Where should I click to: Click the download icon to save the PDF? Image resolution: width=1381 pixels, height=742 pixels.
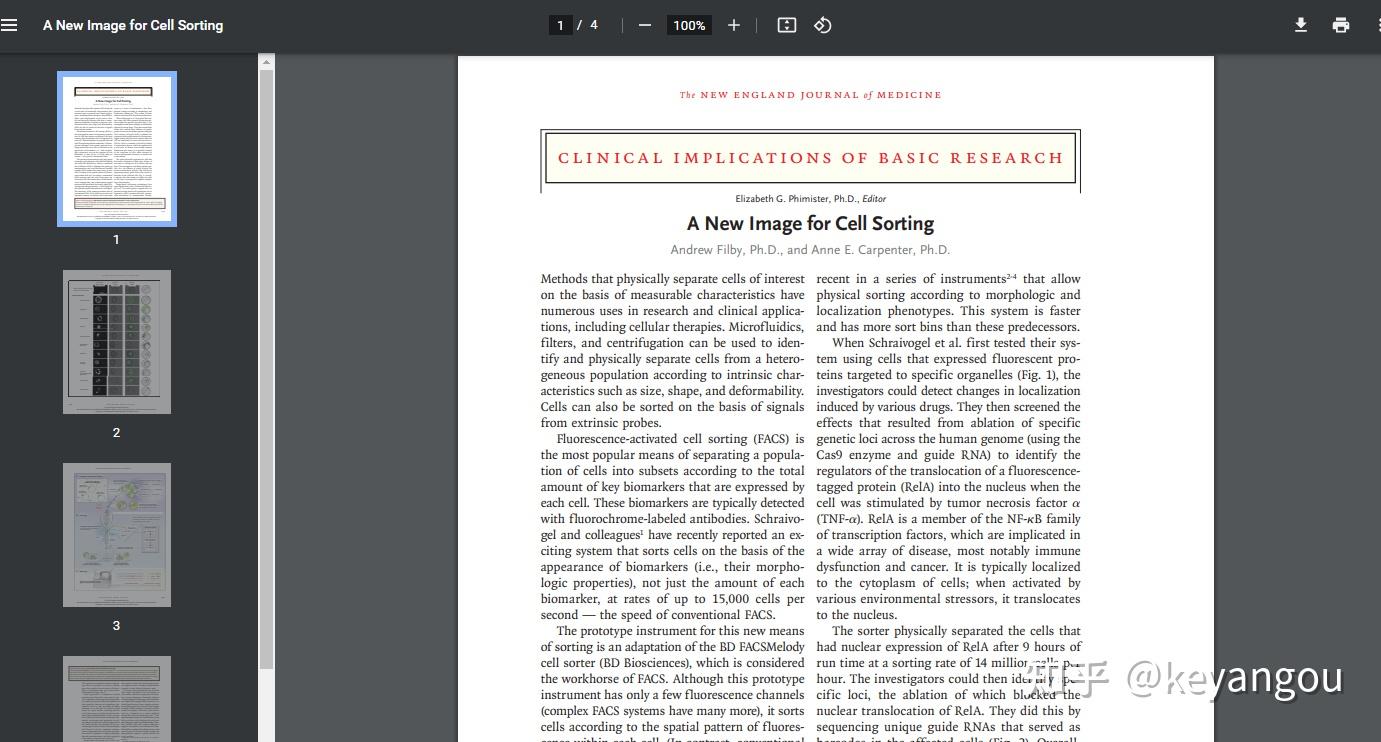pos(1301,25)
